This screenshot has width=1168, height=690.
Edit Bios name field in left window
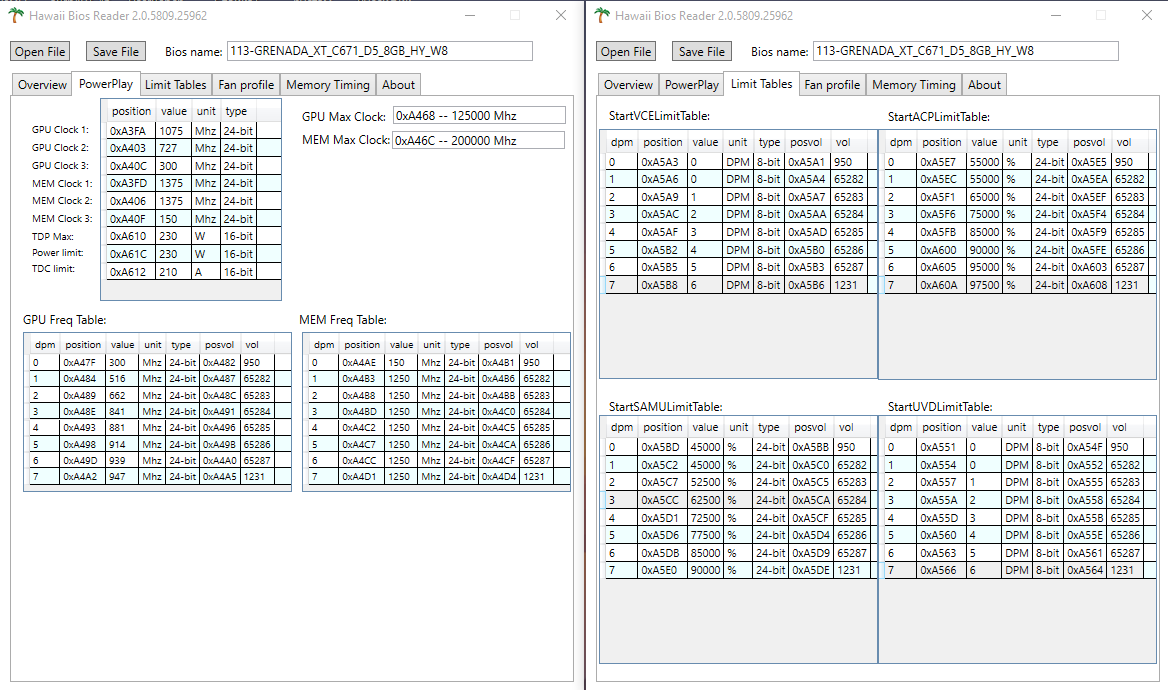click(379, 51)
